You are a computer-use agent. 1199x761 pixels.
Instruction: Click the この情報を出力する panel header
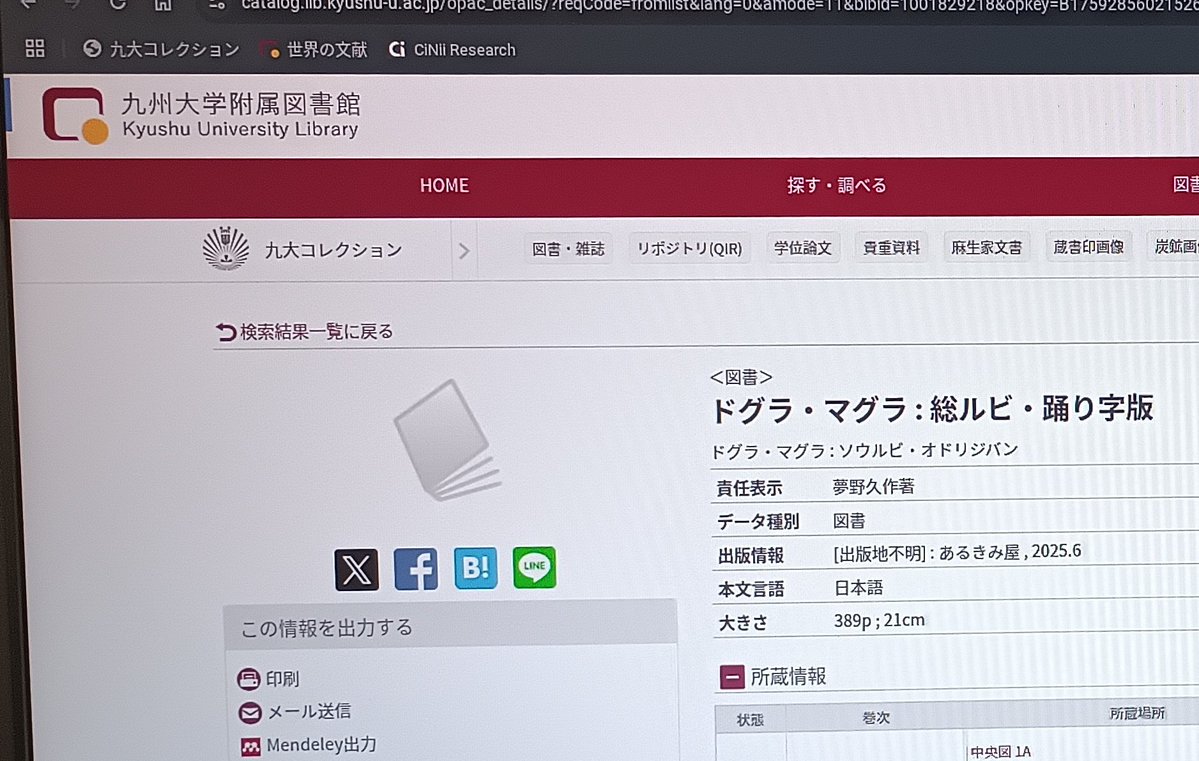point(450,625)
